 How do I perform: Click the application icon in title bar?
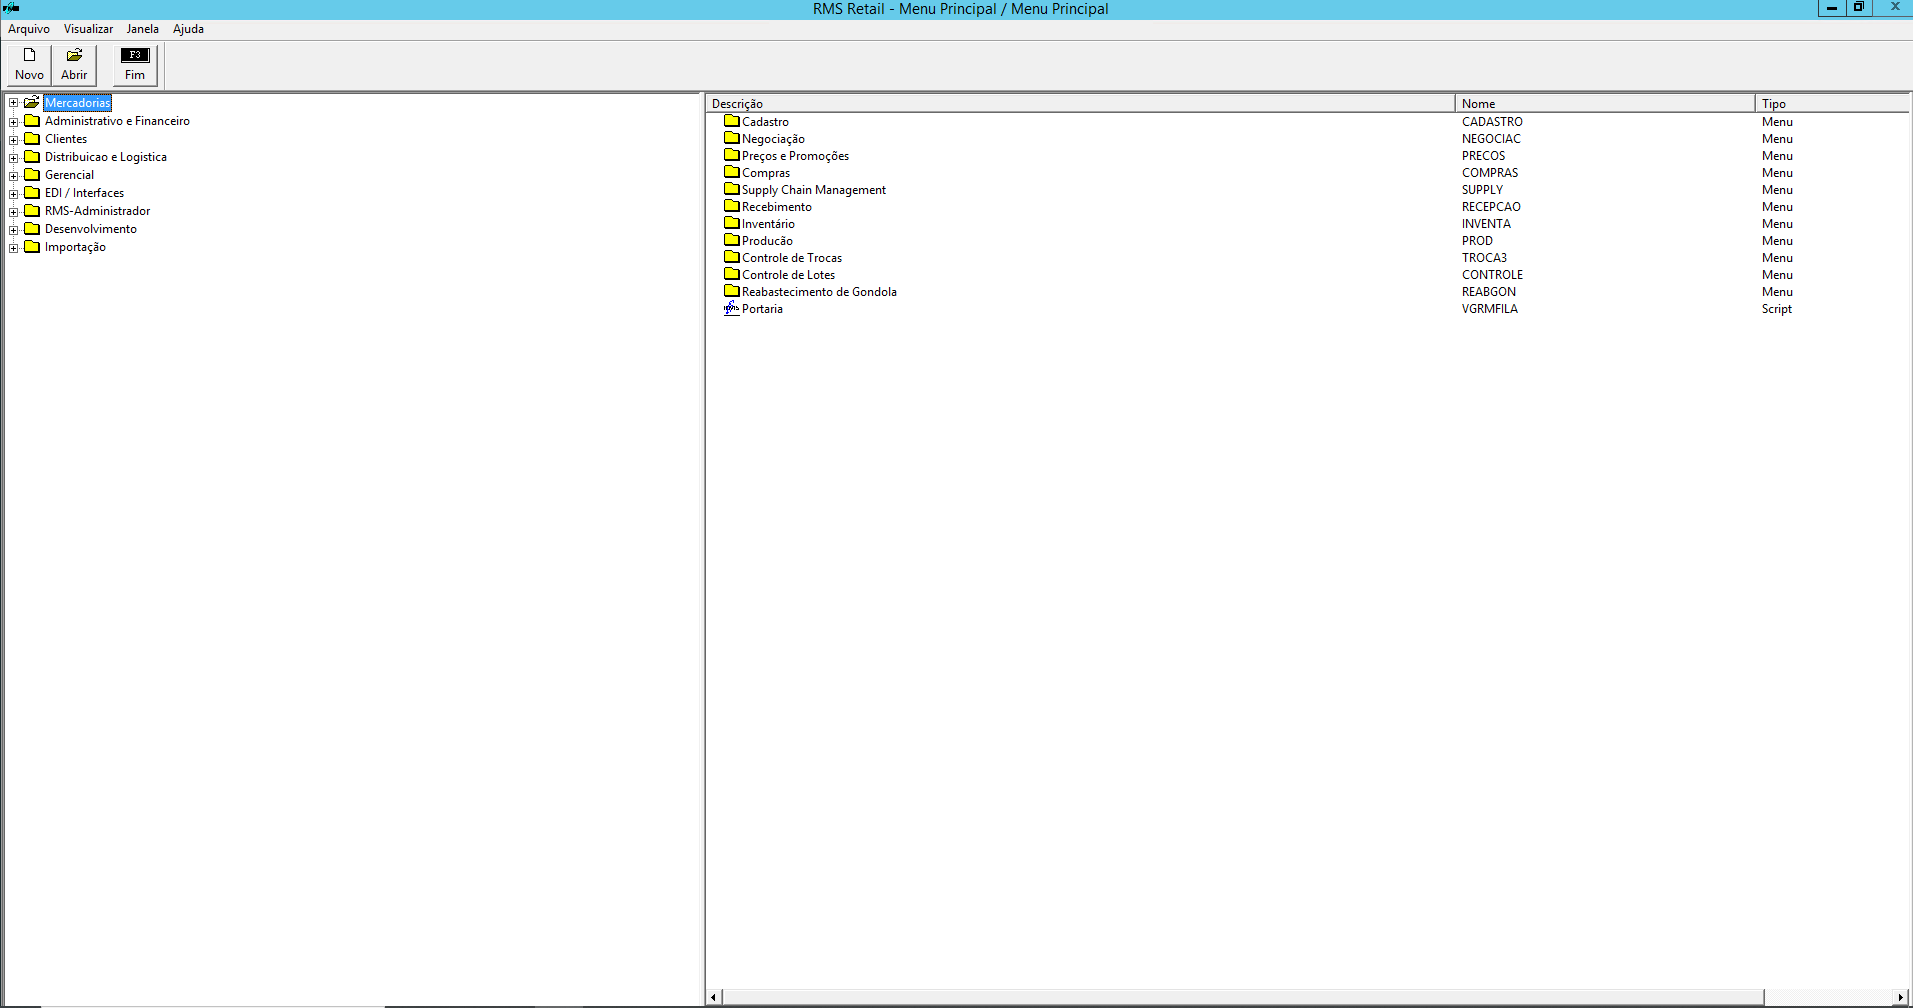pyautogui.click(x=11, y=8)
